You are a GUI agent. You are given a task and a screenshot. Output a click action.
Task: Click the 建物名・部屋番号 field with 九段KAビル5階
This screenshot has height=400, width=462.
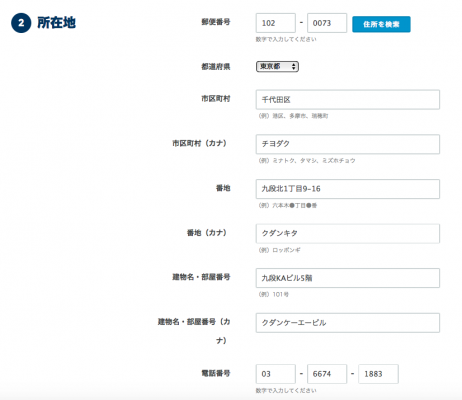(x=348, y=278)
